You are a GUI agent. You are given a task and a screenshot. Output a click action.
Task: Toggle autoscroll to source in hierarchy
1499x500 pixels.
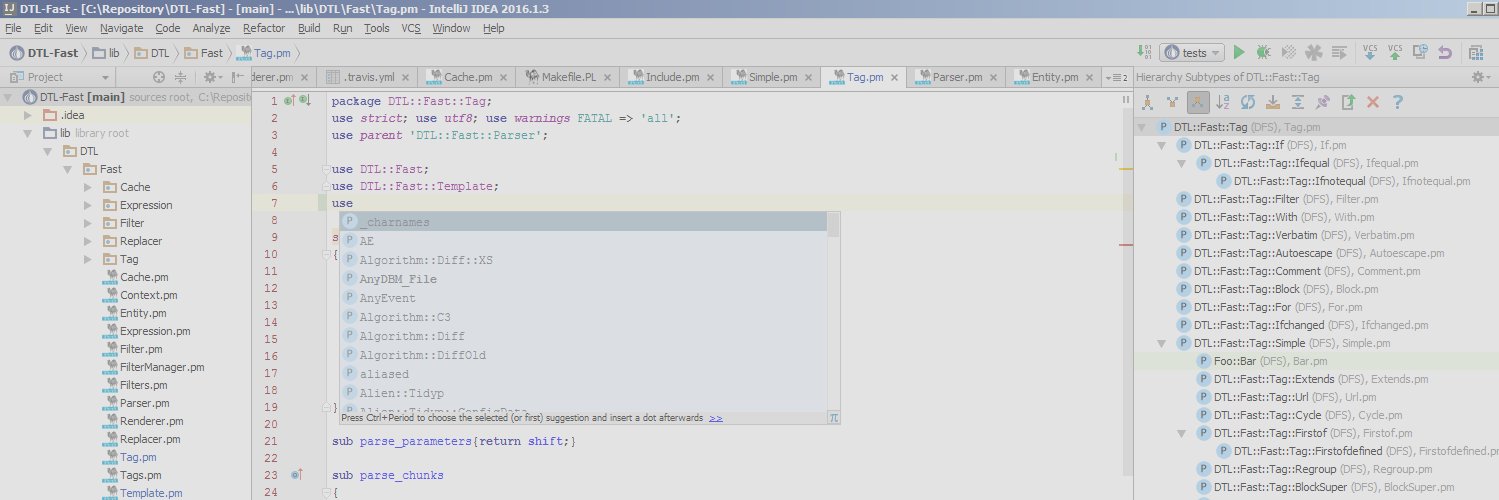[1273, 102]
